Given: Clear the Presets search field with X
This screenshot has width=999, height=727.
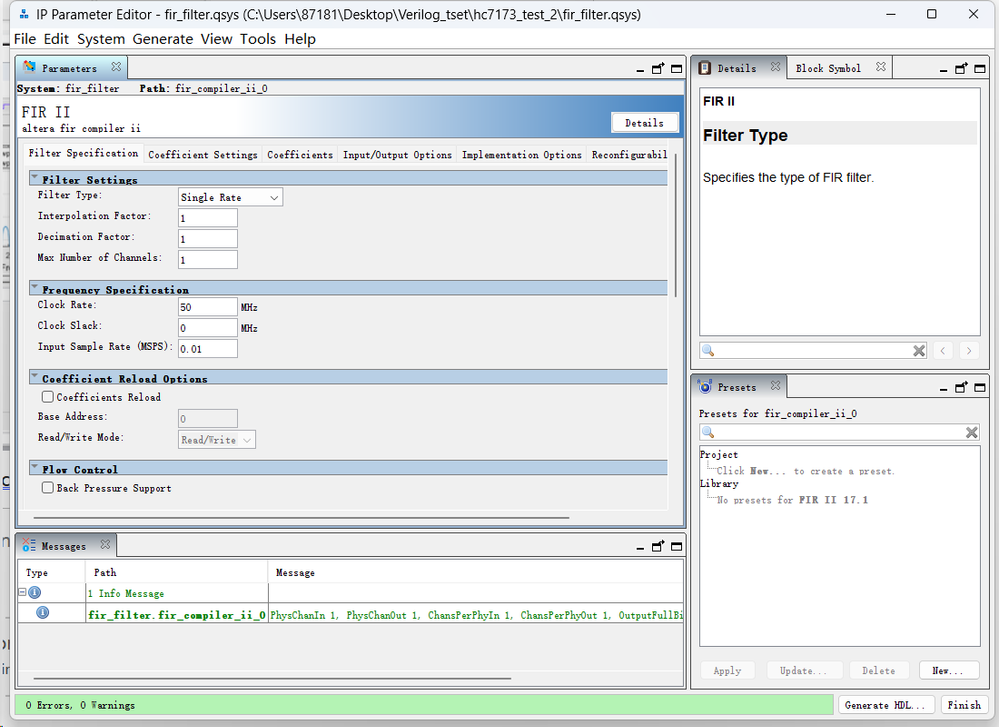Looking at the screenshot, I should [x=972, y=433].
